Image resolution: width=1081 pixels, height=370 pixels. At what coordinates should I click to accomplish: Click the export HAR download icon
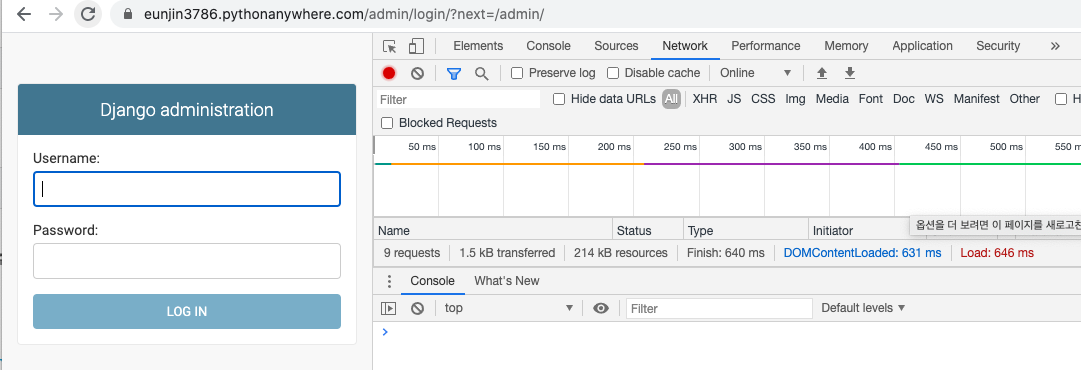click(850, 73)
